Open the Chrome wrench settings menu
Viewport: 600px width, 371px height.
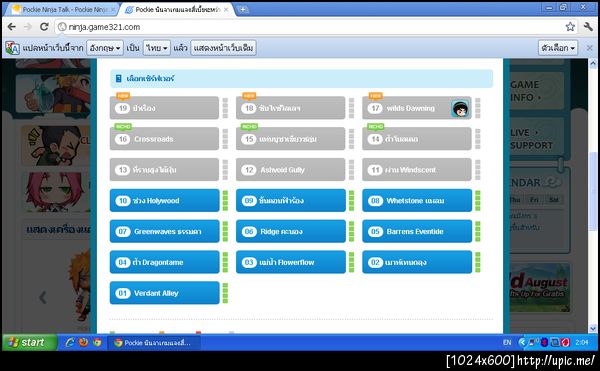(588, 26)
